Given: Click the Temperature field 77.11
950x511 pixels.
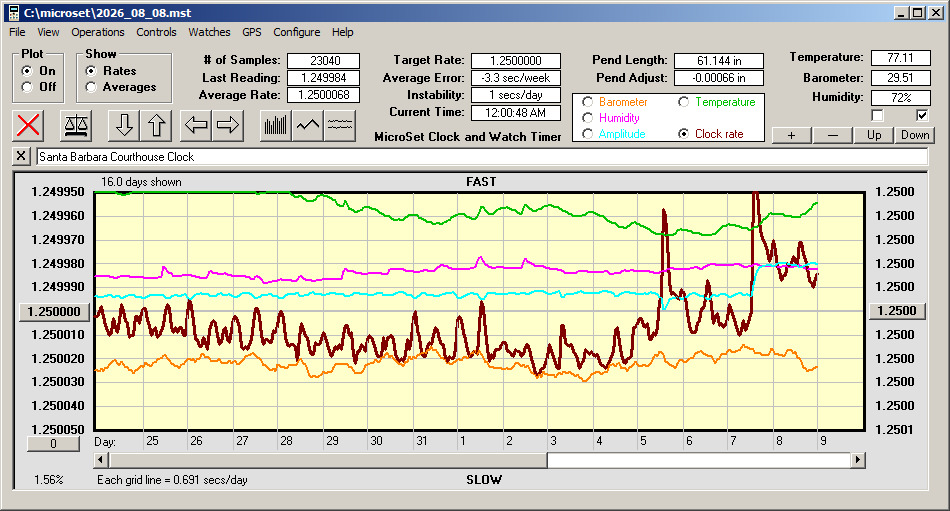Looking at the screenshot, I should pos(900,58).
